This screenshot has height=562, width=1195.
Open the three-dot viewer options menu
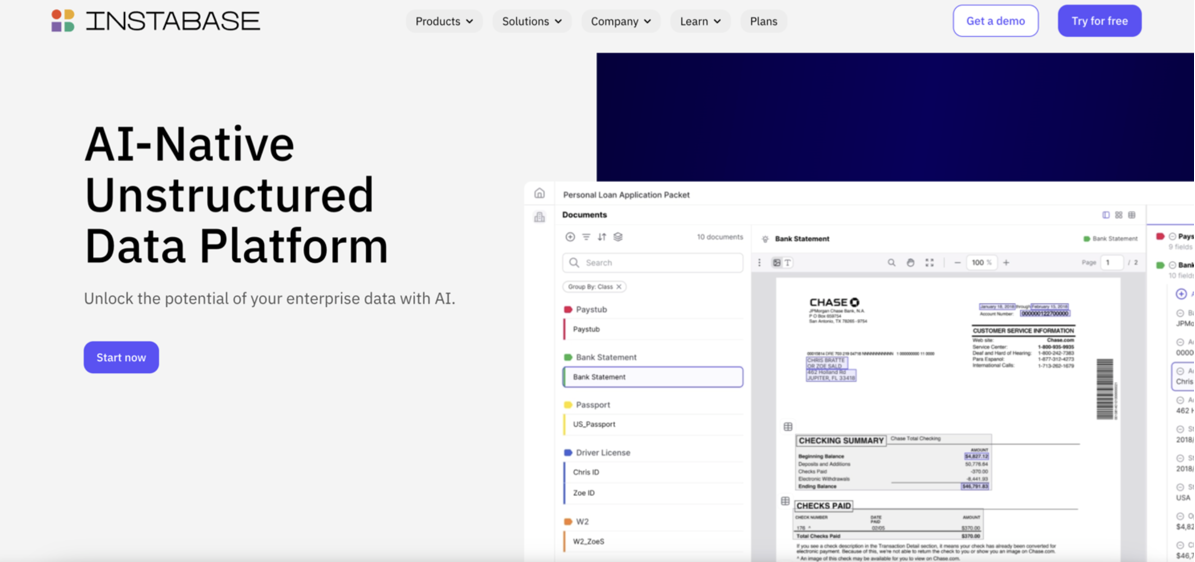tap(759, 262)
